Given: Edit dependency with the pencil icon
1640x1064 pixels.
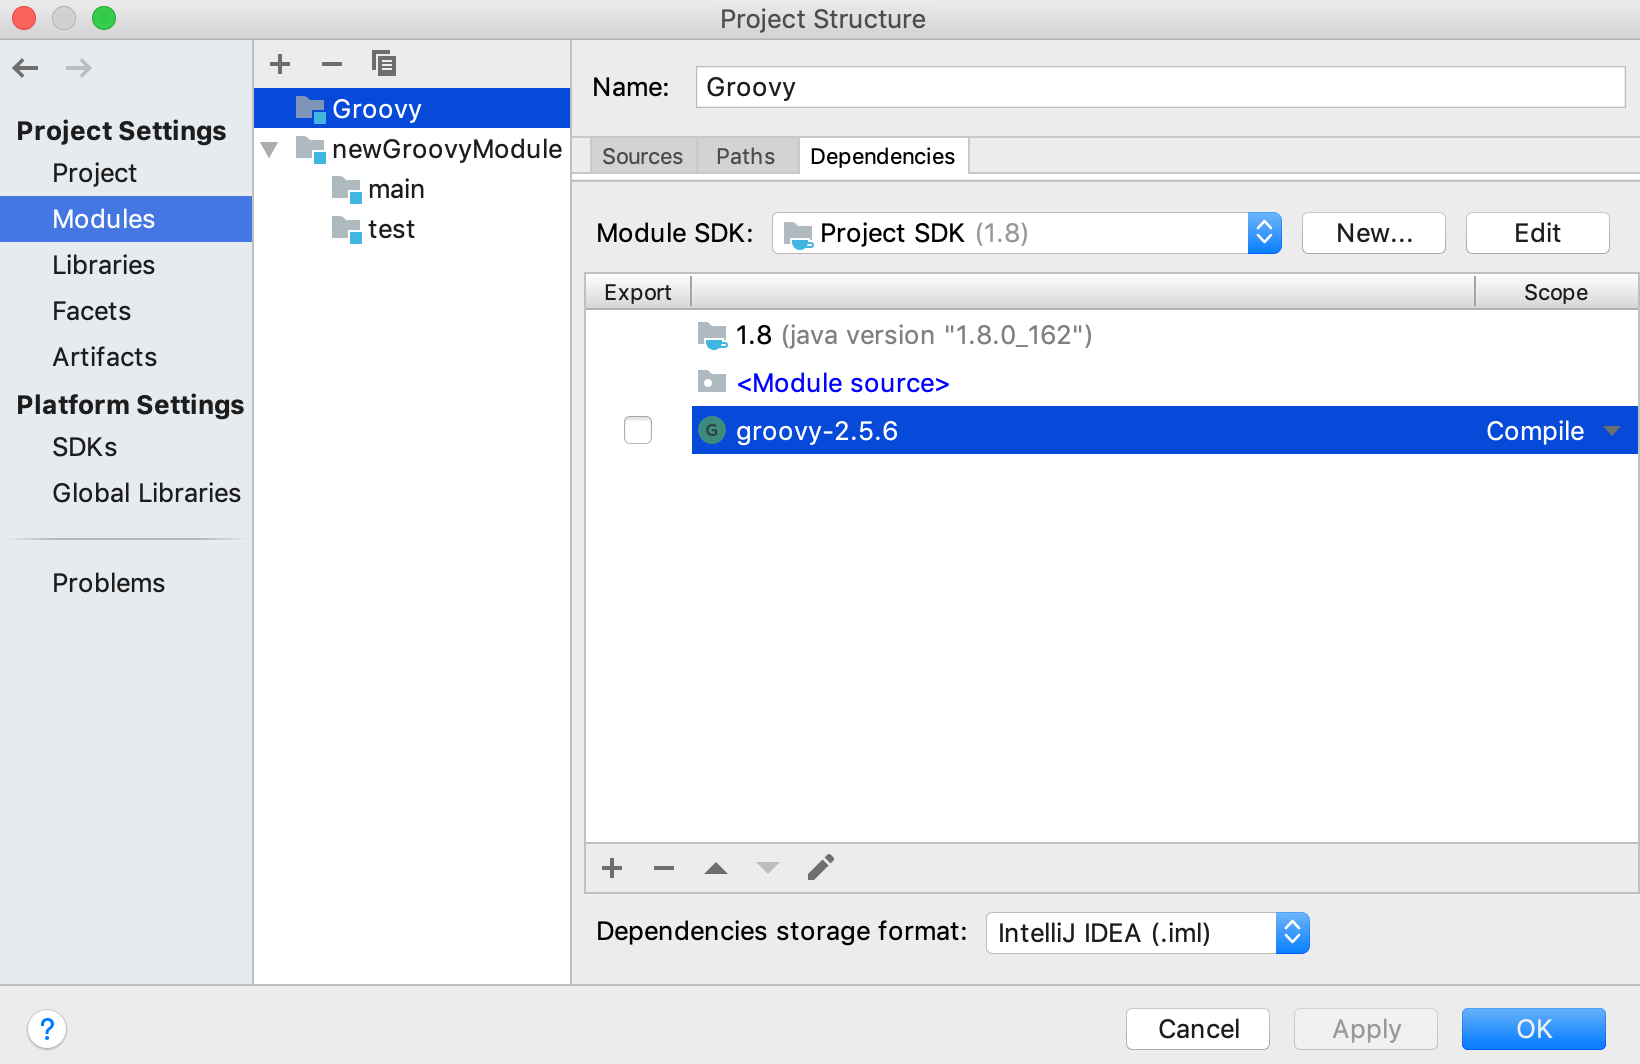Looking at the screenshot, I should 820,868.
